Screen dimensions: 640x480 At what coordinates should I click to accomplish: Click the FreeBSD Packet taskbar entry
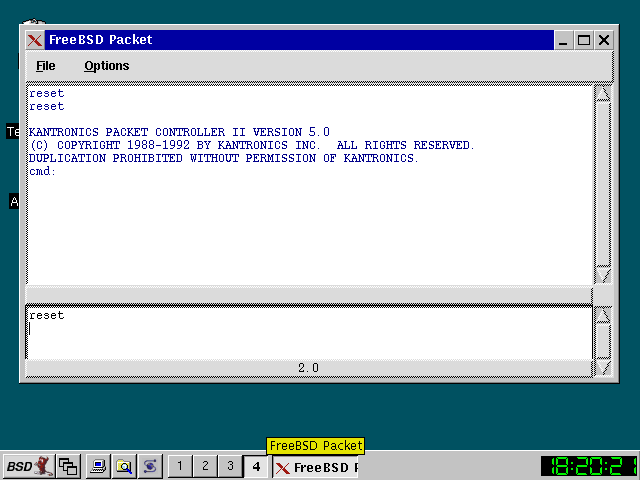pyautogui.click(x=315, y=467)
